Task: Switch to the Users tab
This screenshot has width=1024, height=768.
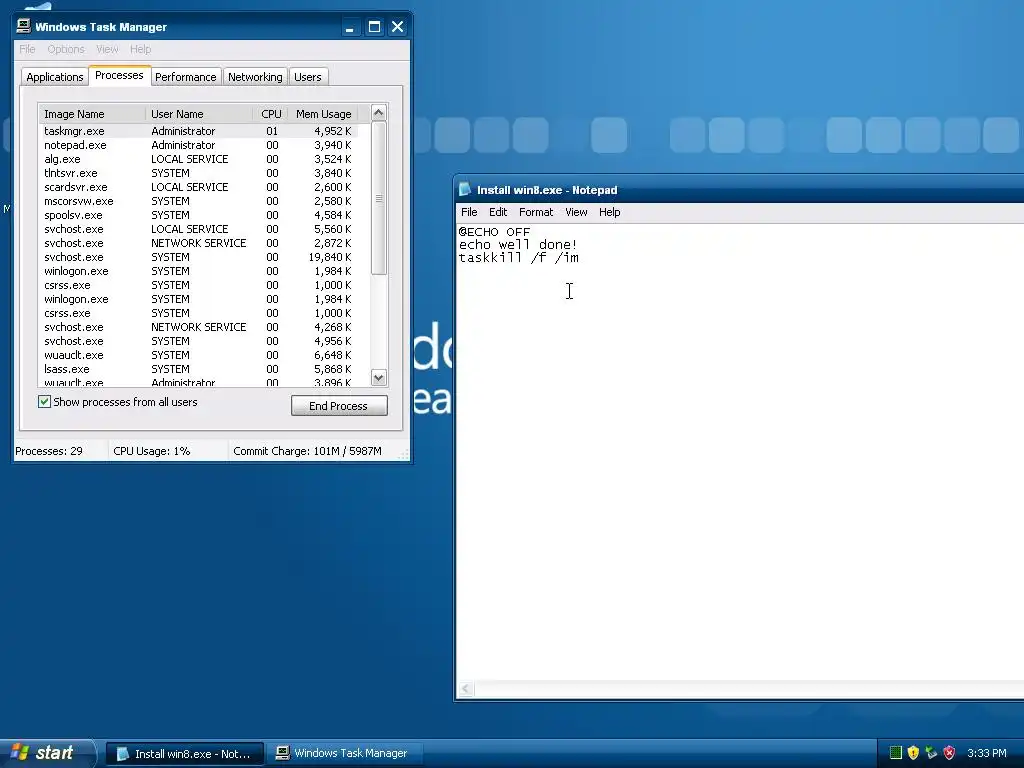Action: [308, 77]
